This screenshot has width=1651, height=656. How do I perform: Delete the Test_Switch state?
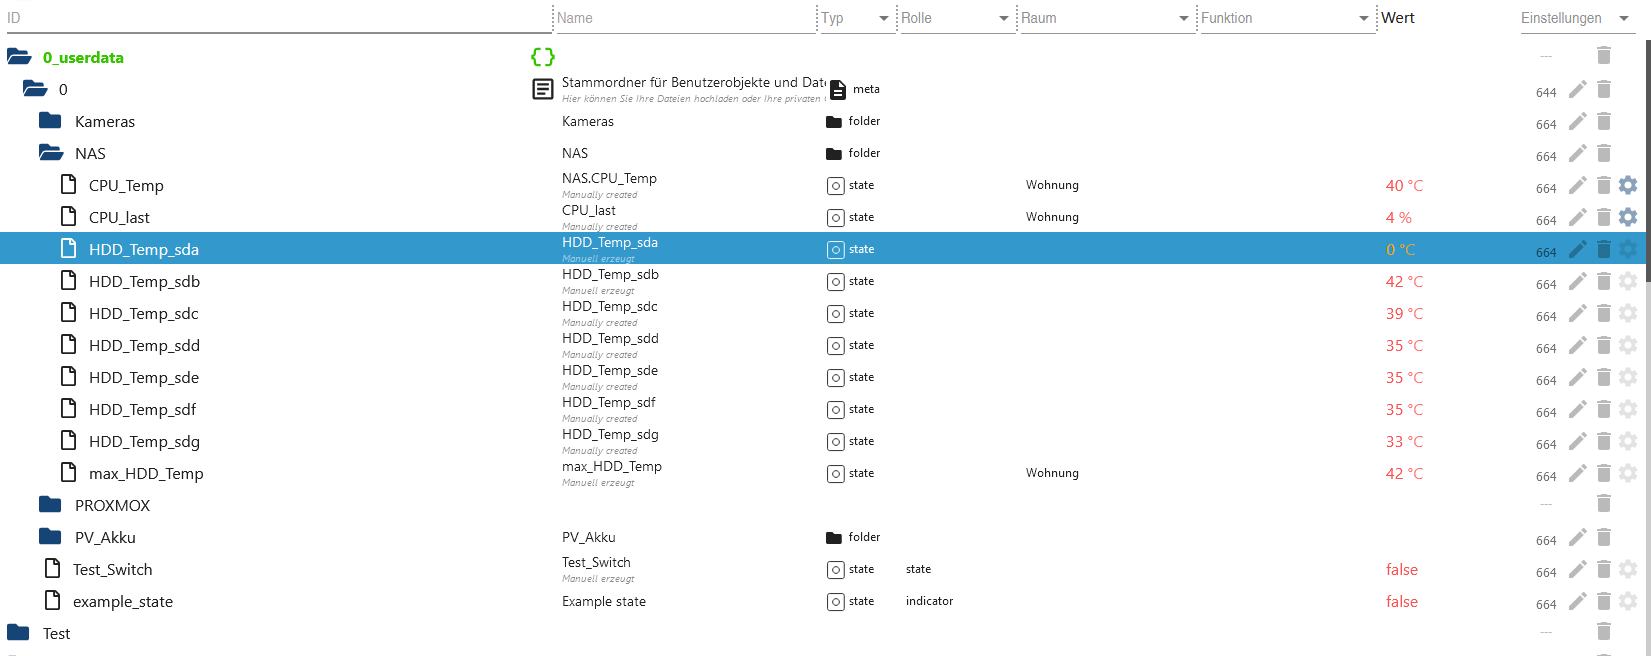point(1604,569)
